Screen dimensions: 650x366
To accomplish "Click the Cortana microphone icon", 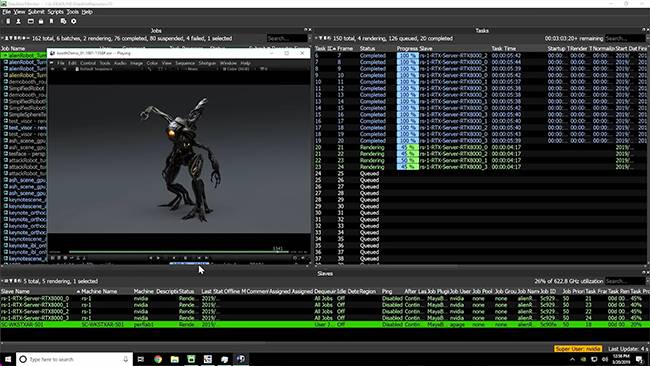I will [126, 359].
